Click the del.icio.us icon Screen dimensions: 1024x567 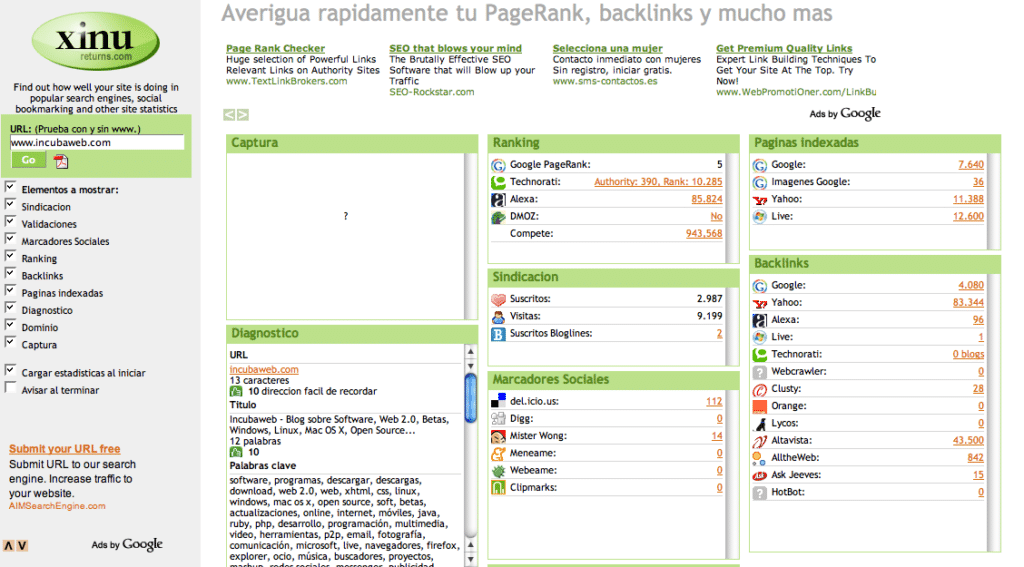pyautogui.click(x=498, y=401)
